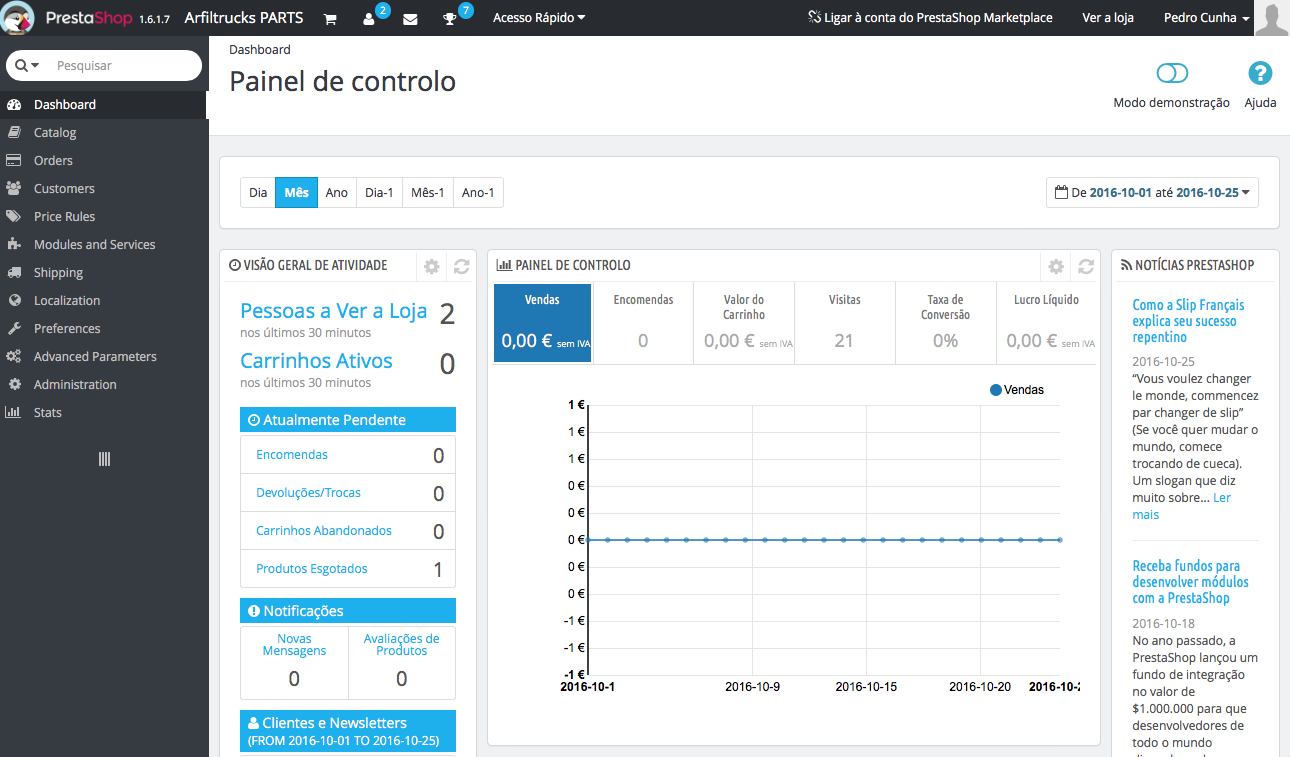
Task: Open the Receba fundos para desenvolver módulos article
Action: 1190,582
